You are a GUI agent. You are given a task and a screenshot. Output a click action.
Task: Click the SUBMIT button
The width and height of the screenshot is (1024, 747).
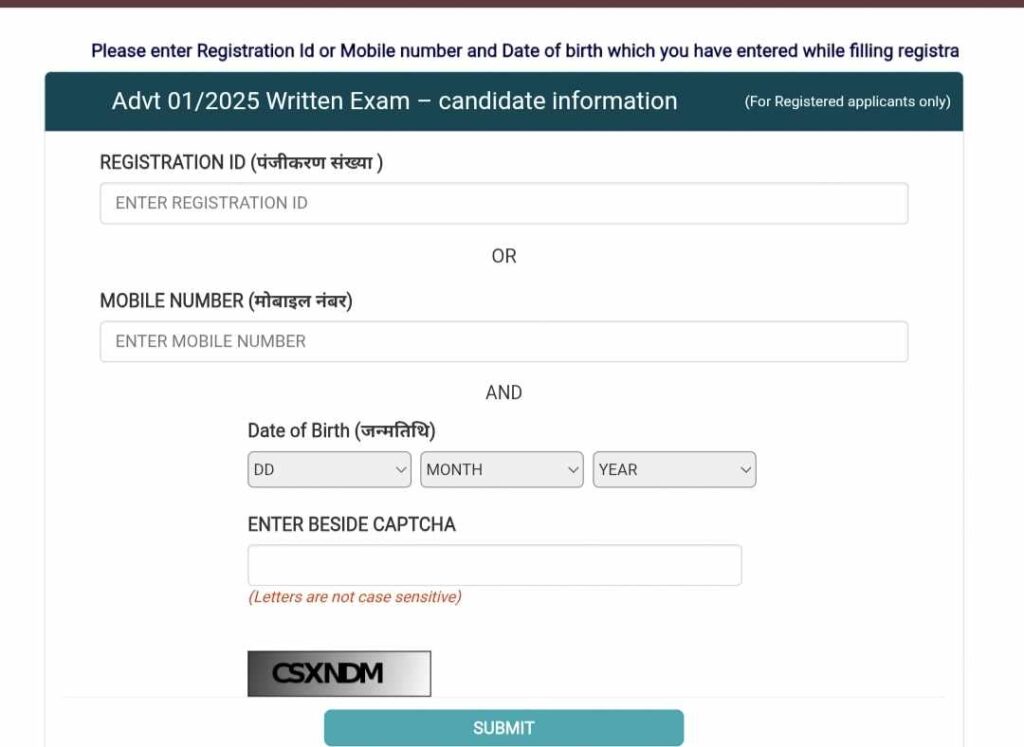(504, 727)
